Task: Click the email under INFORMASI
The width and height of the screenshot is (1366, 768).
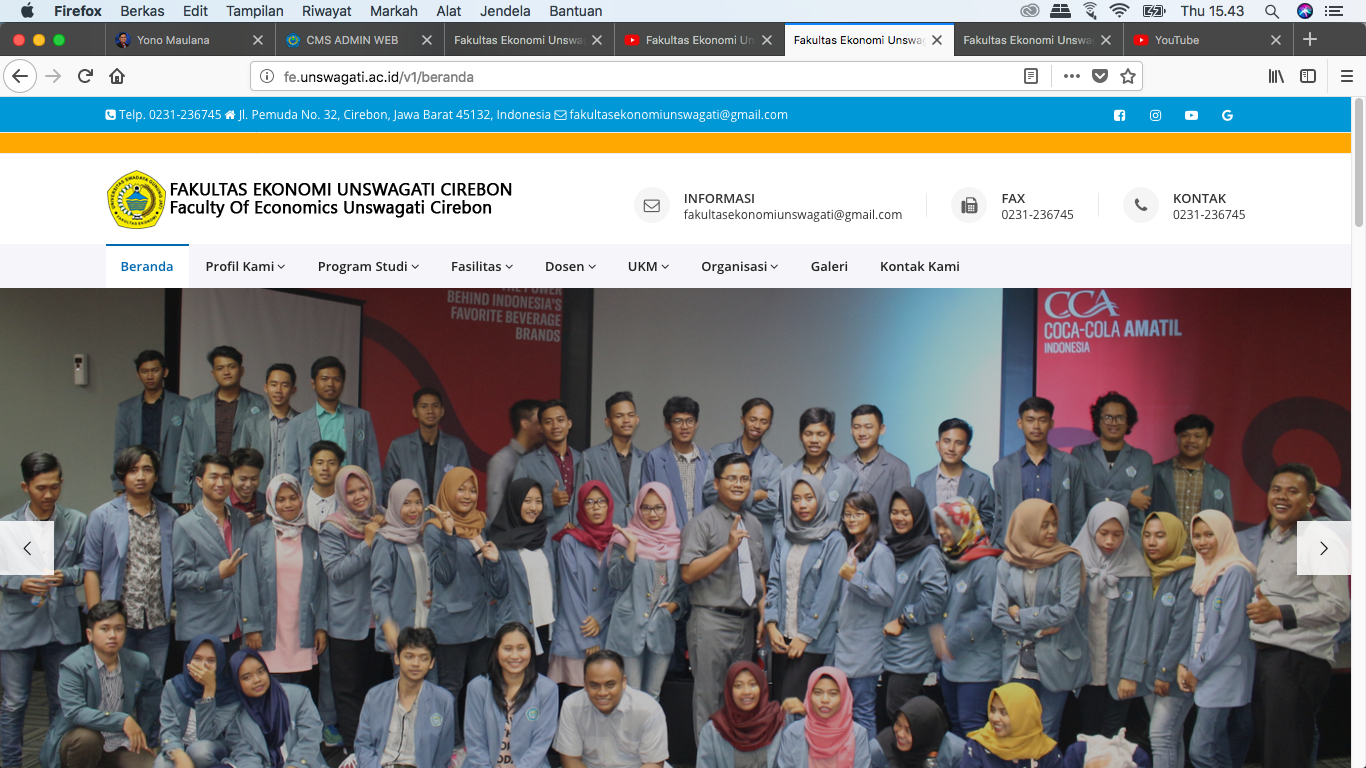Action: point(793,215)
